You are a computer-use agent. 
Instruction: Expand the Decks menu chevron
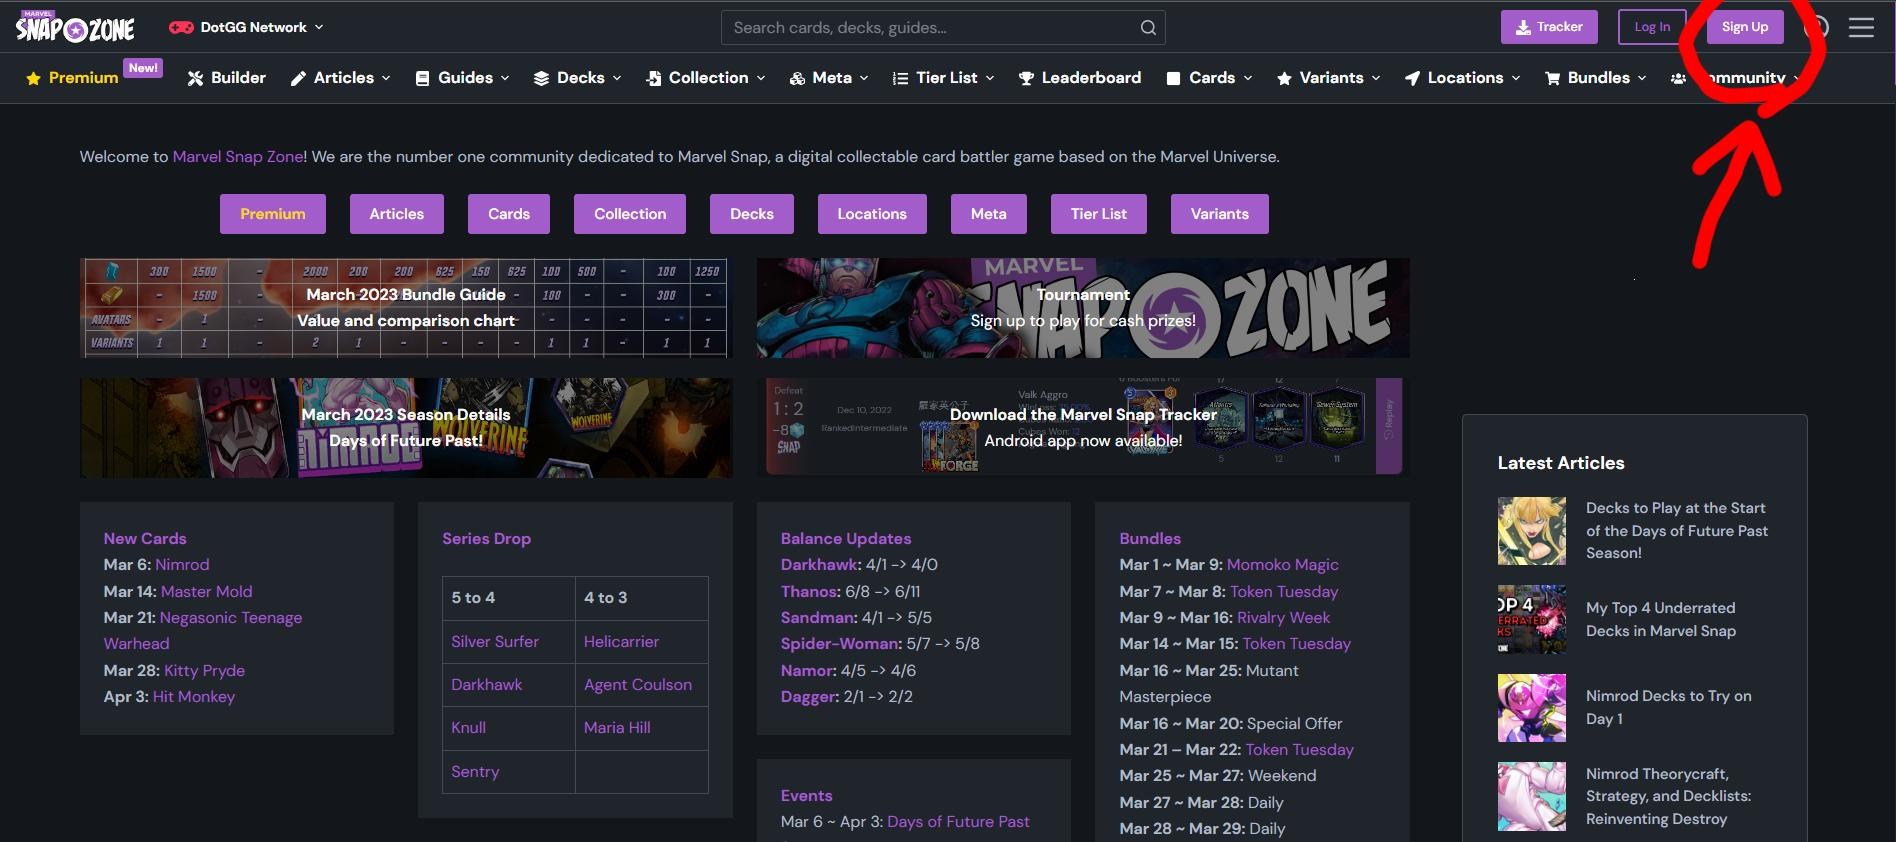617,78
